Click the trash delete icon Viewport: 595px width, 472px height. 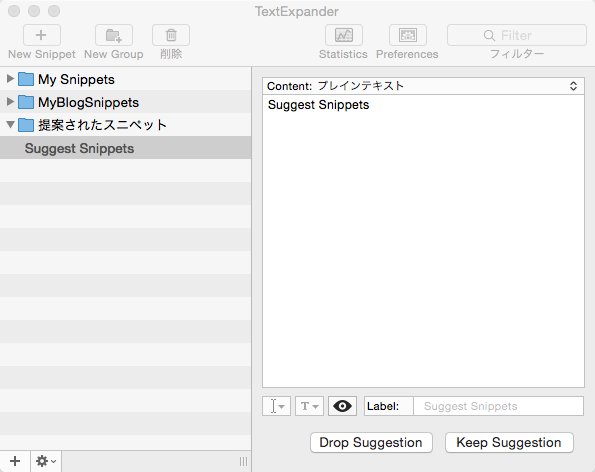(171, 35)
